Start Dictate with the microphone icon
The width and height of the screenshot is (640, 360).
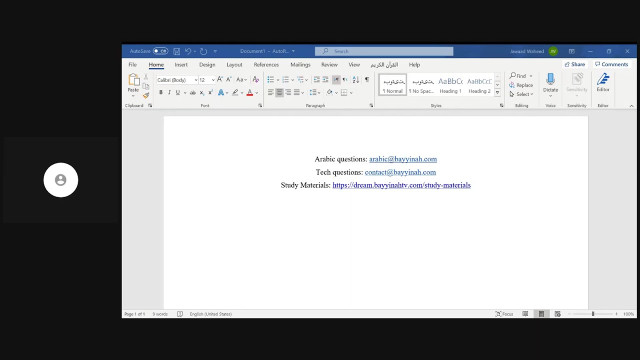coord(550,85)
